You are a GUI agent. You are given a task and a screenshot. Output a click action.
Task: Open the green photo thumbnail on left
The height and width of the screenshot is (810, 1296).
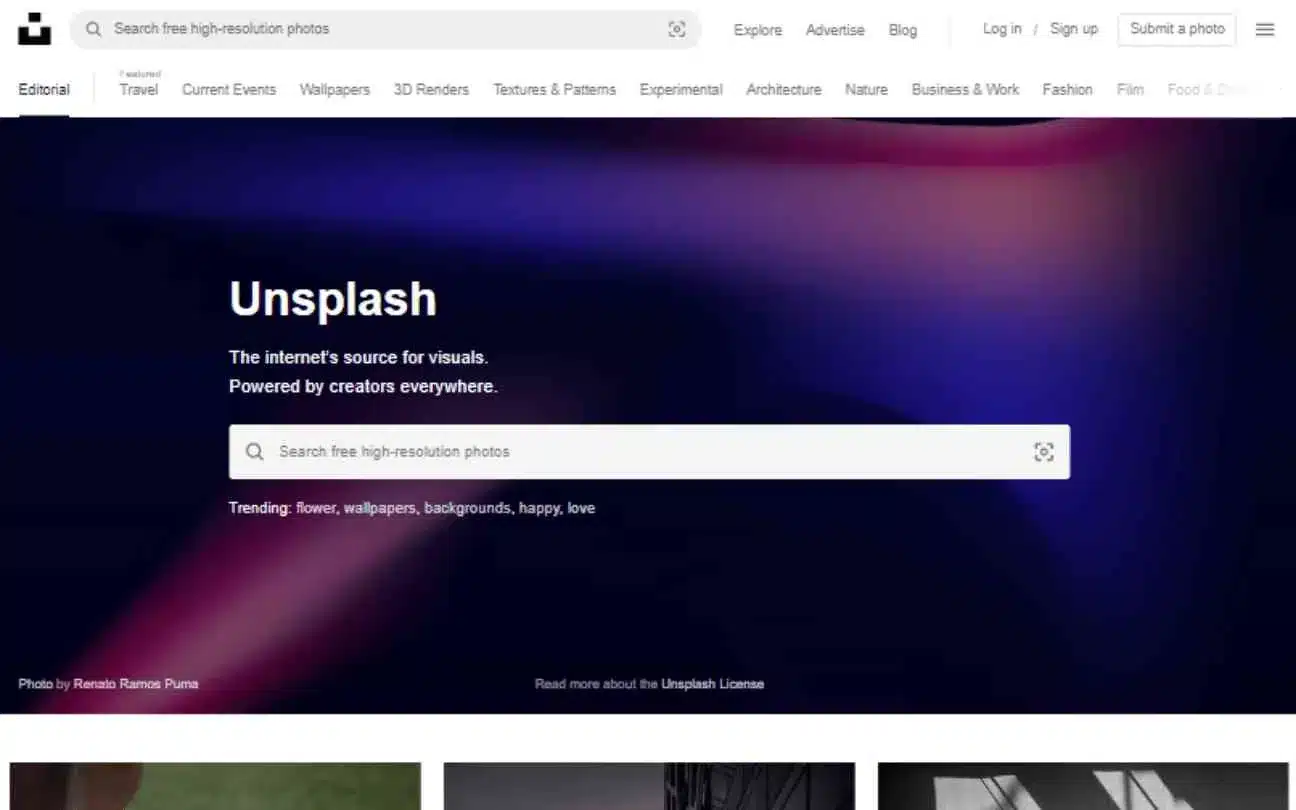pos(215,786)
